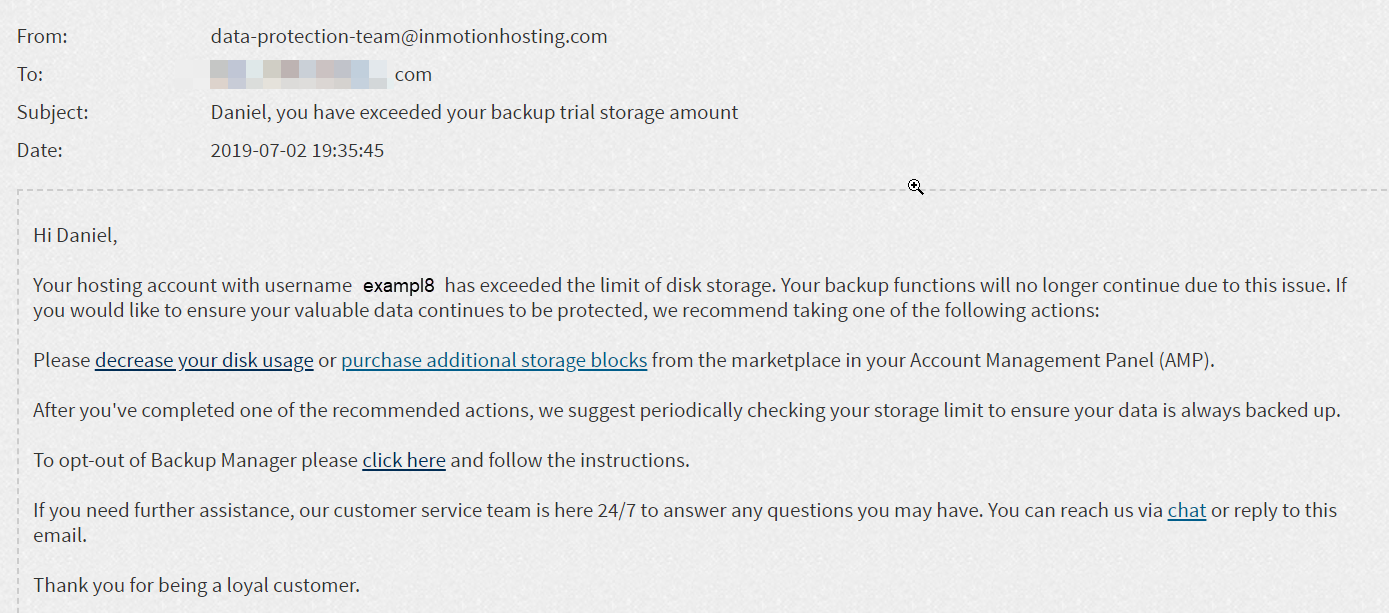Viewport: 1389px width, 613px height.
Task: Click the "click here" opt-out link
Action: [x=404, y=460]
